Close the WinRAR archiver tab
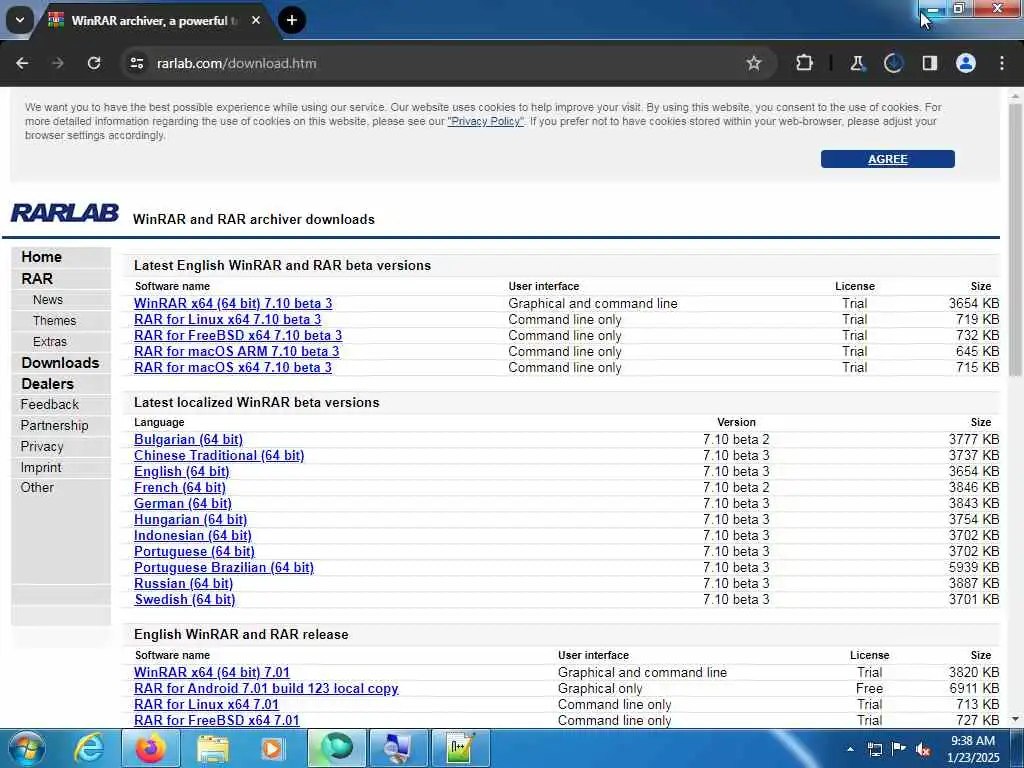Image resolution: width=1024 pixels, height=768 pixels. (x=256, y=20)
